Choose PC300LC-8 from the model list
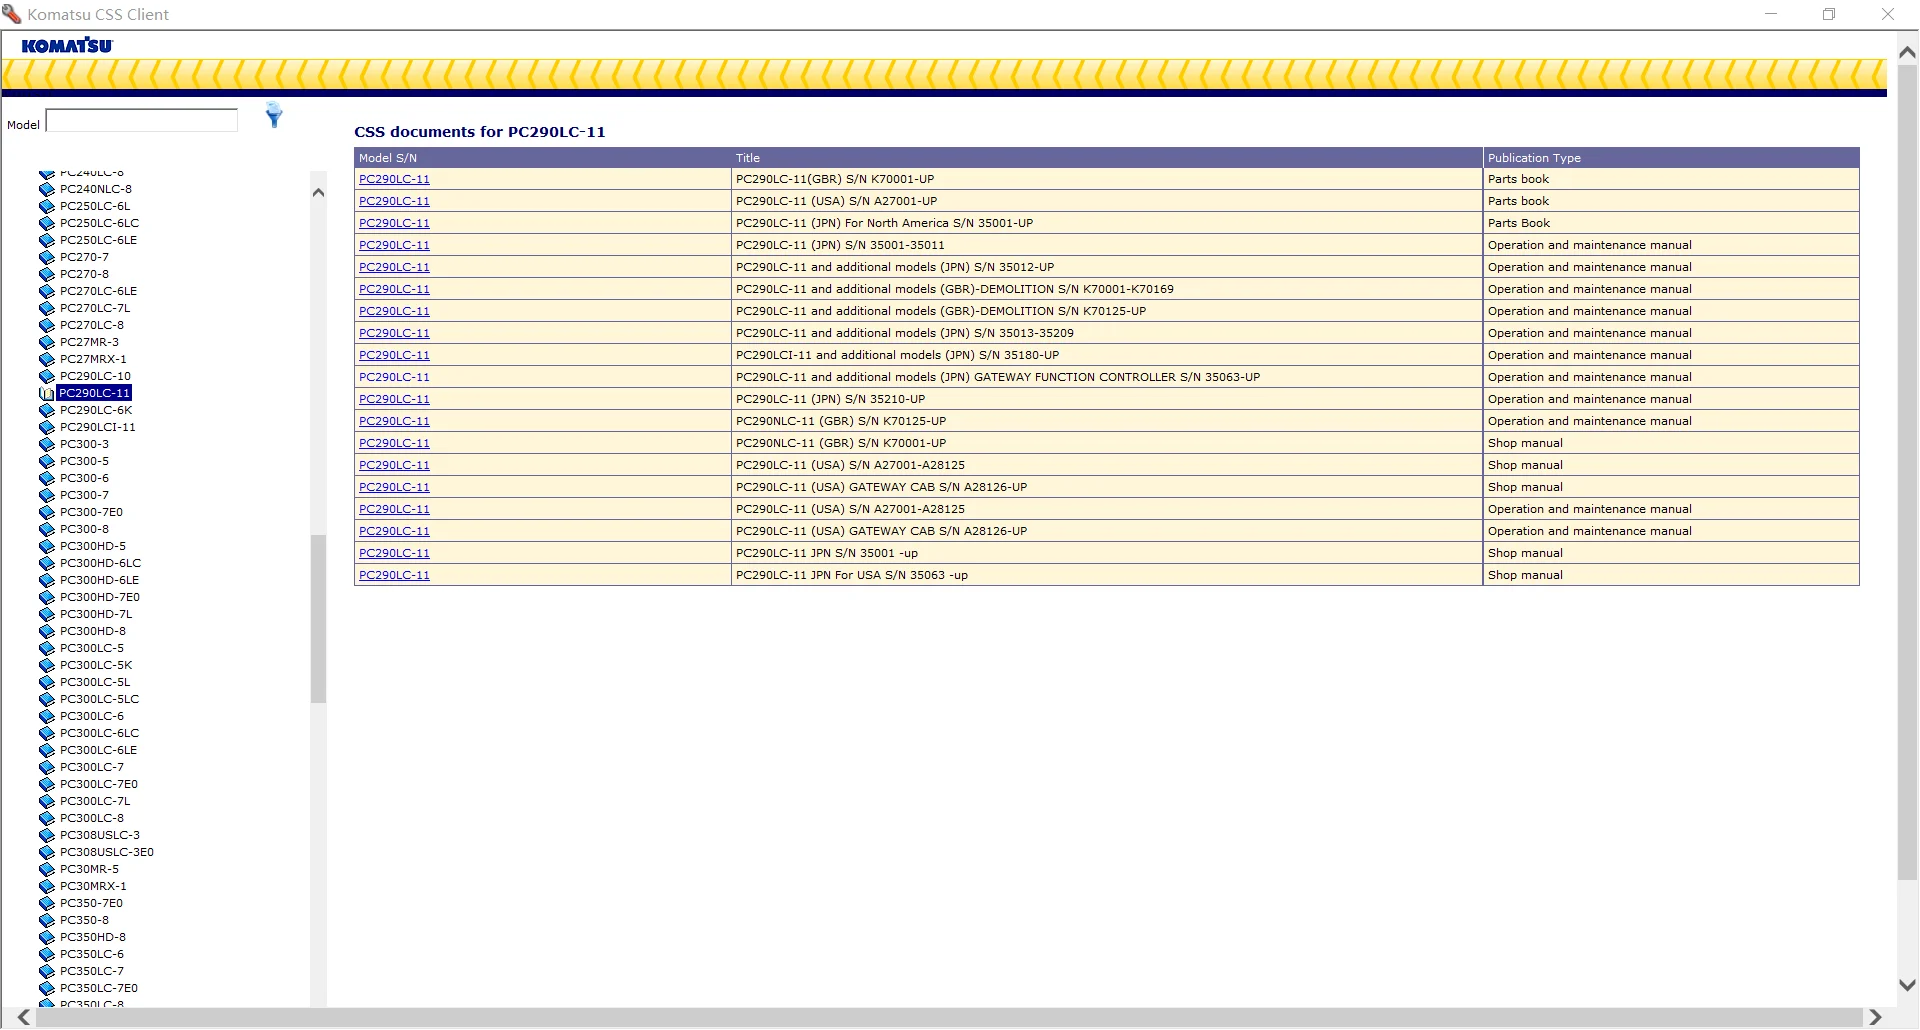Viewport: 1920px width, 1030px height. (x=92, y=818)
